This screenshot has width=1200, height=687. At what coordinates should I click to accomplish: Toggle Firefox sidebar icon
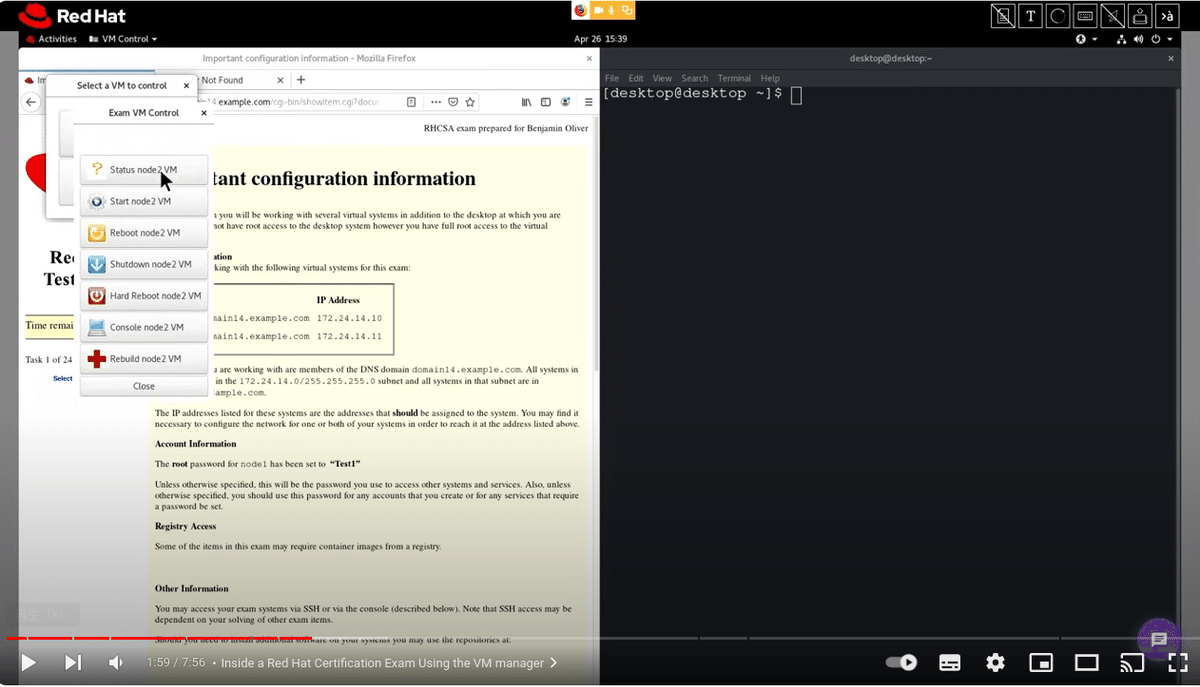coord(546,102)
